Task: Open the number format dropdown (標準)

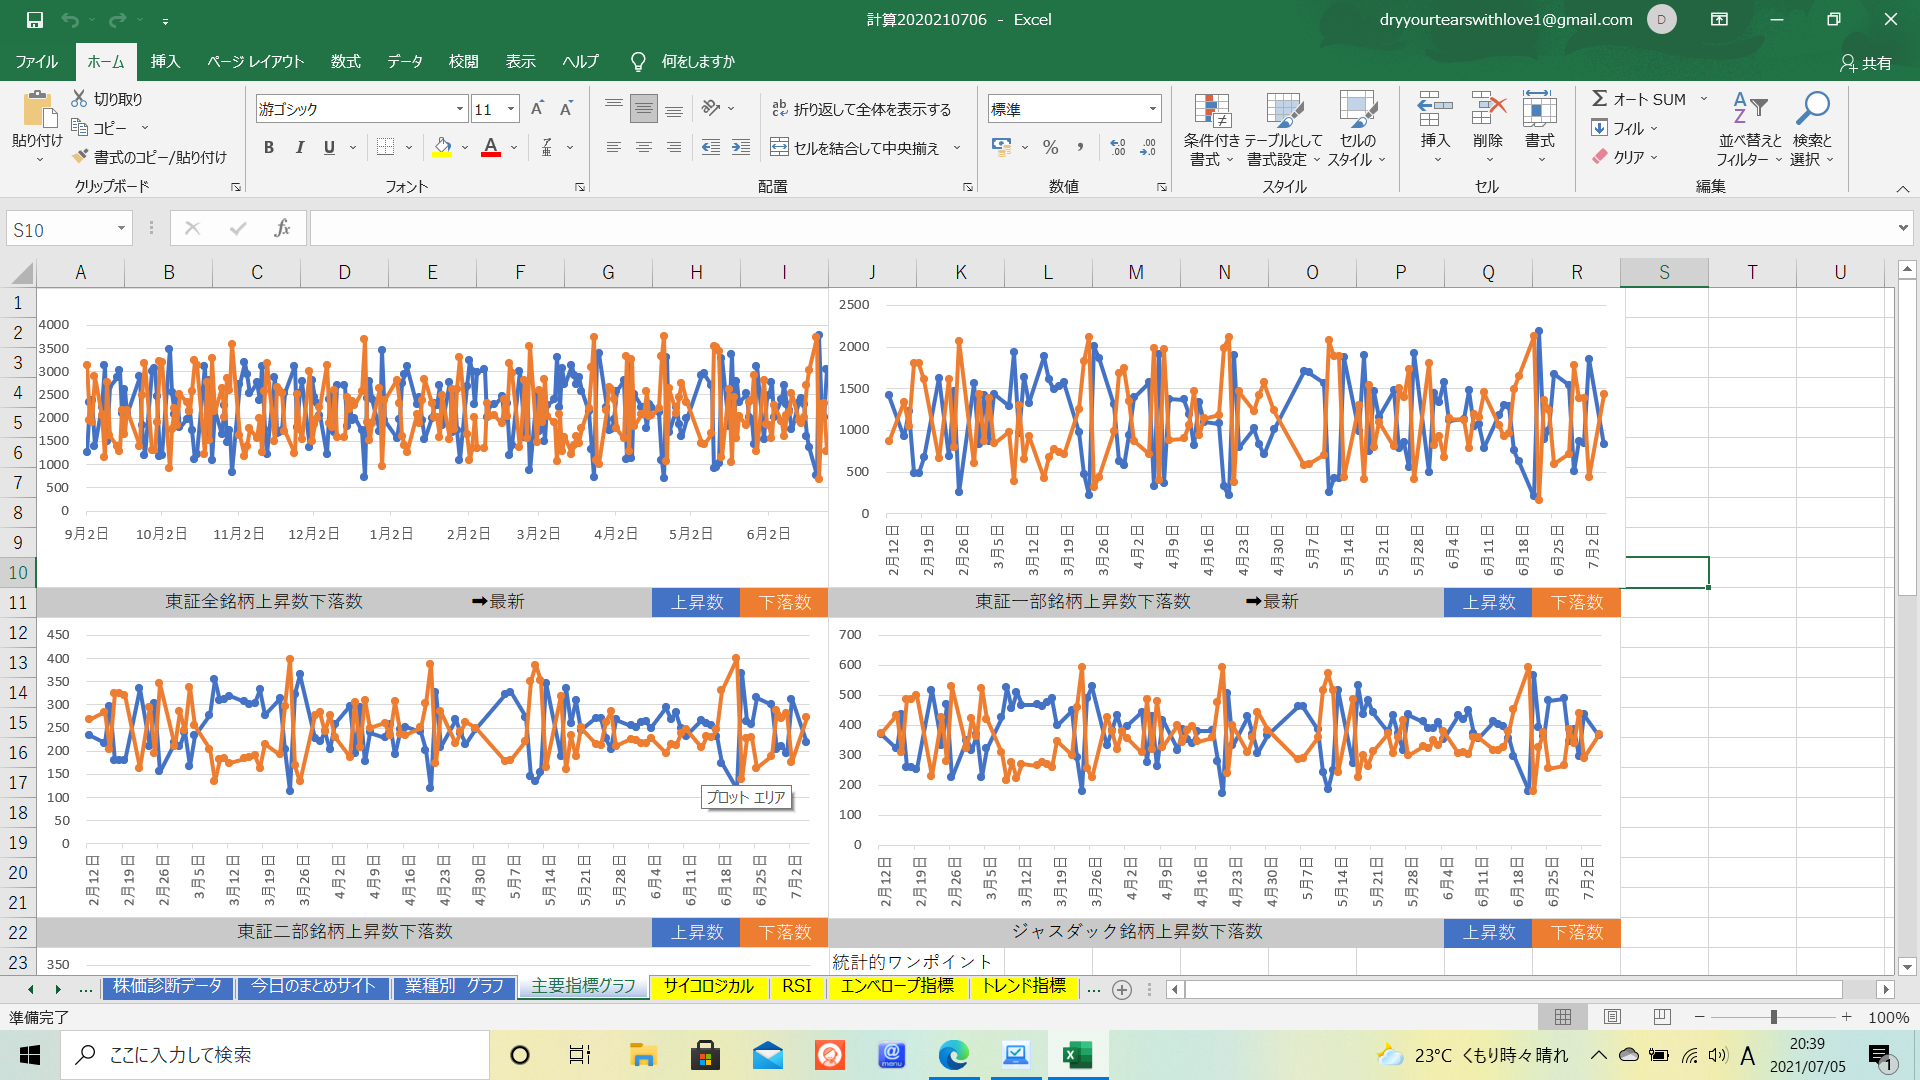Action: tap(1152, 109)
